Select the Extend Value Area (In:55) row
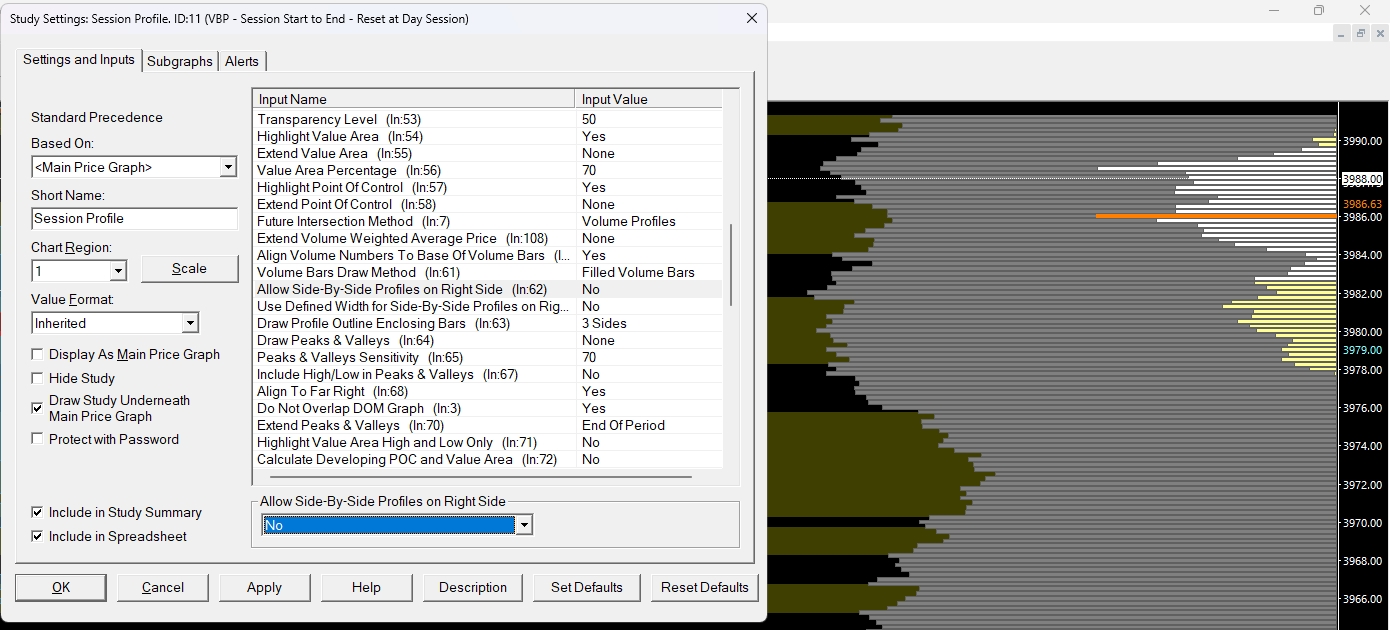1390x630 pixels. (488, 153)
